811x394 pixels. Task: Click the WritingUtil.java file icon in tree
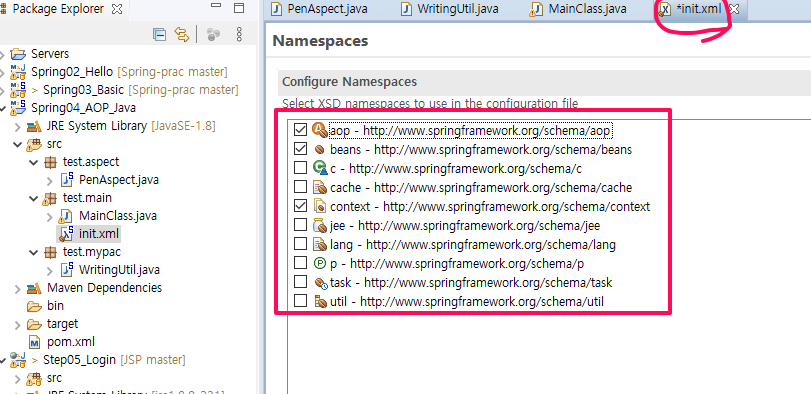pos(66,269)
